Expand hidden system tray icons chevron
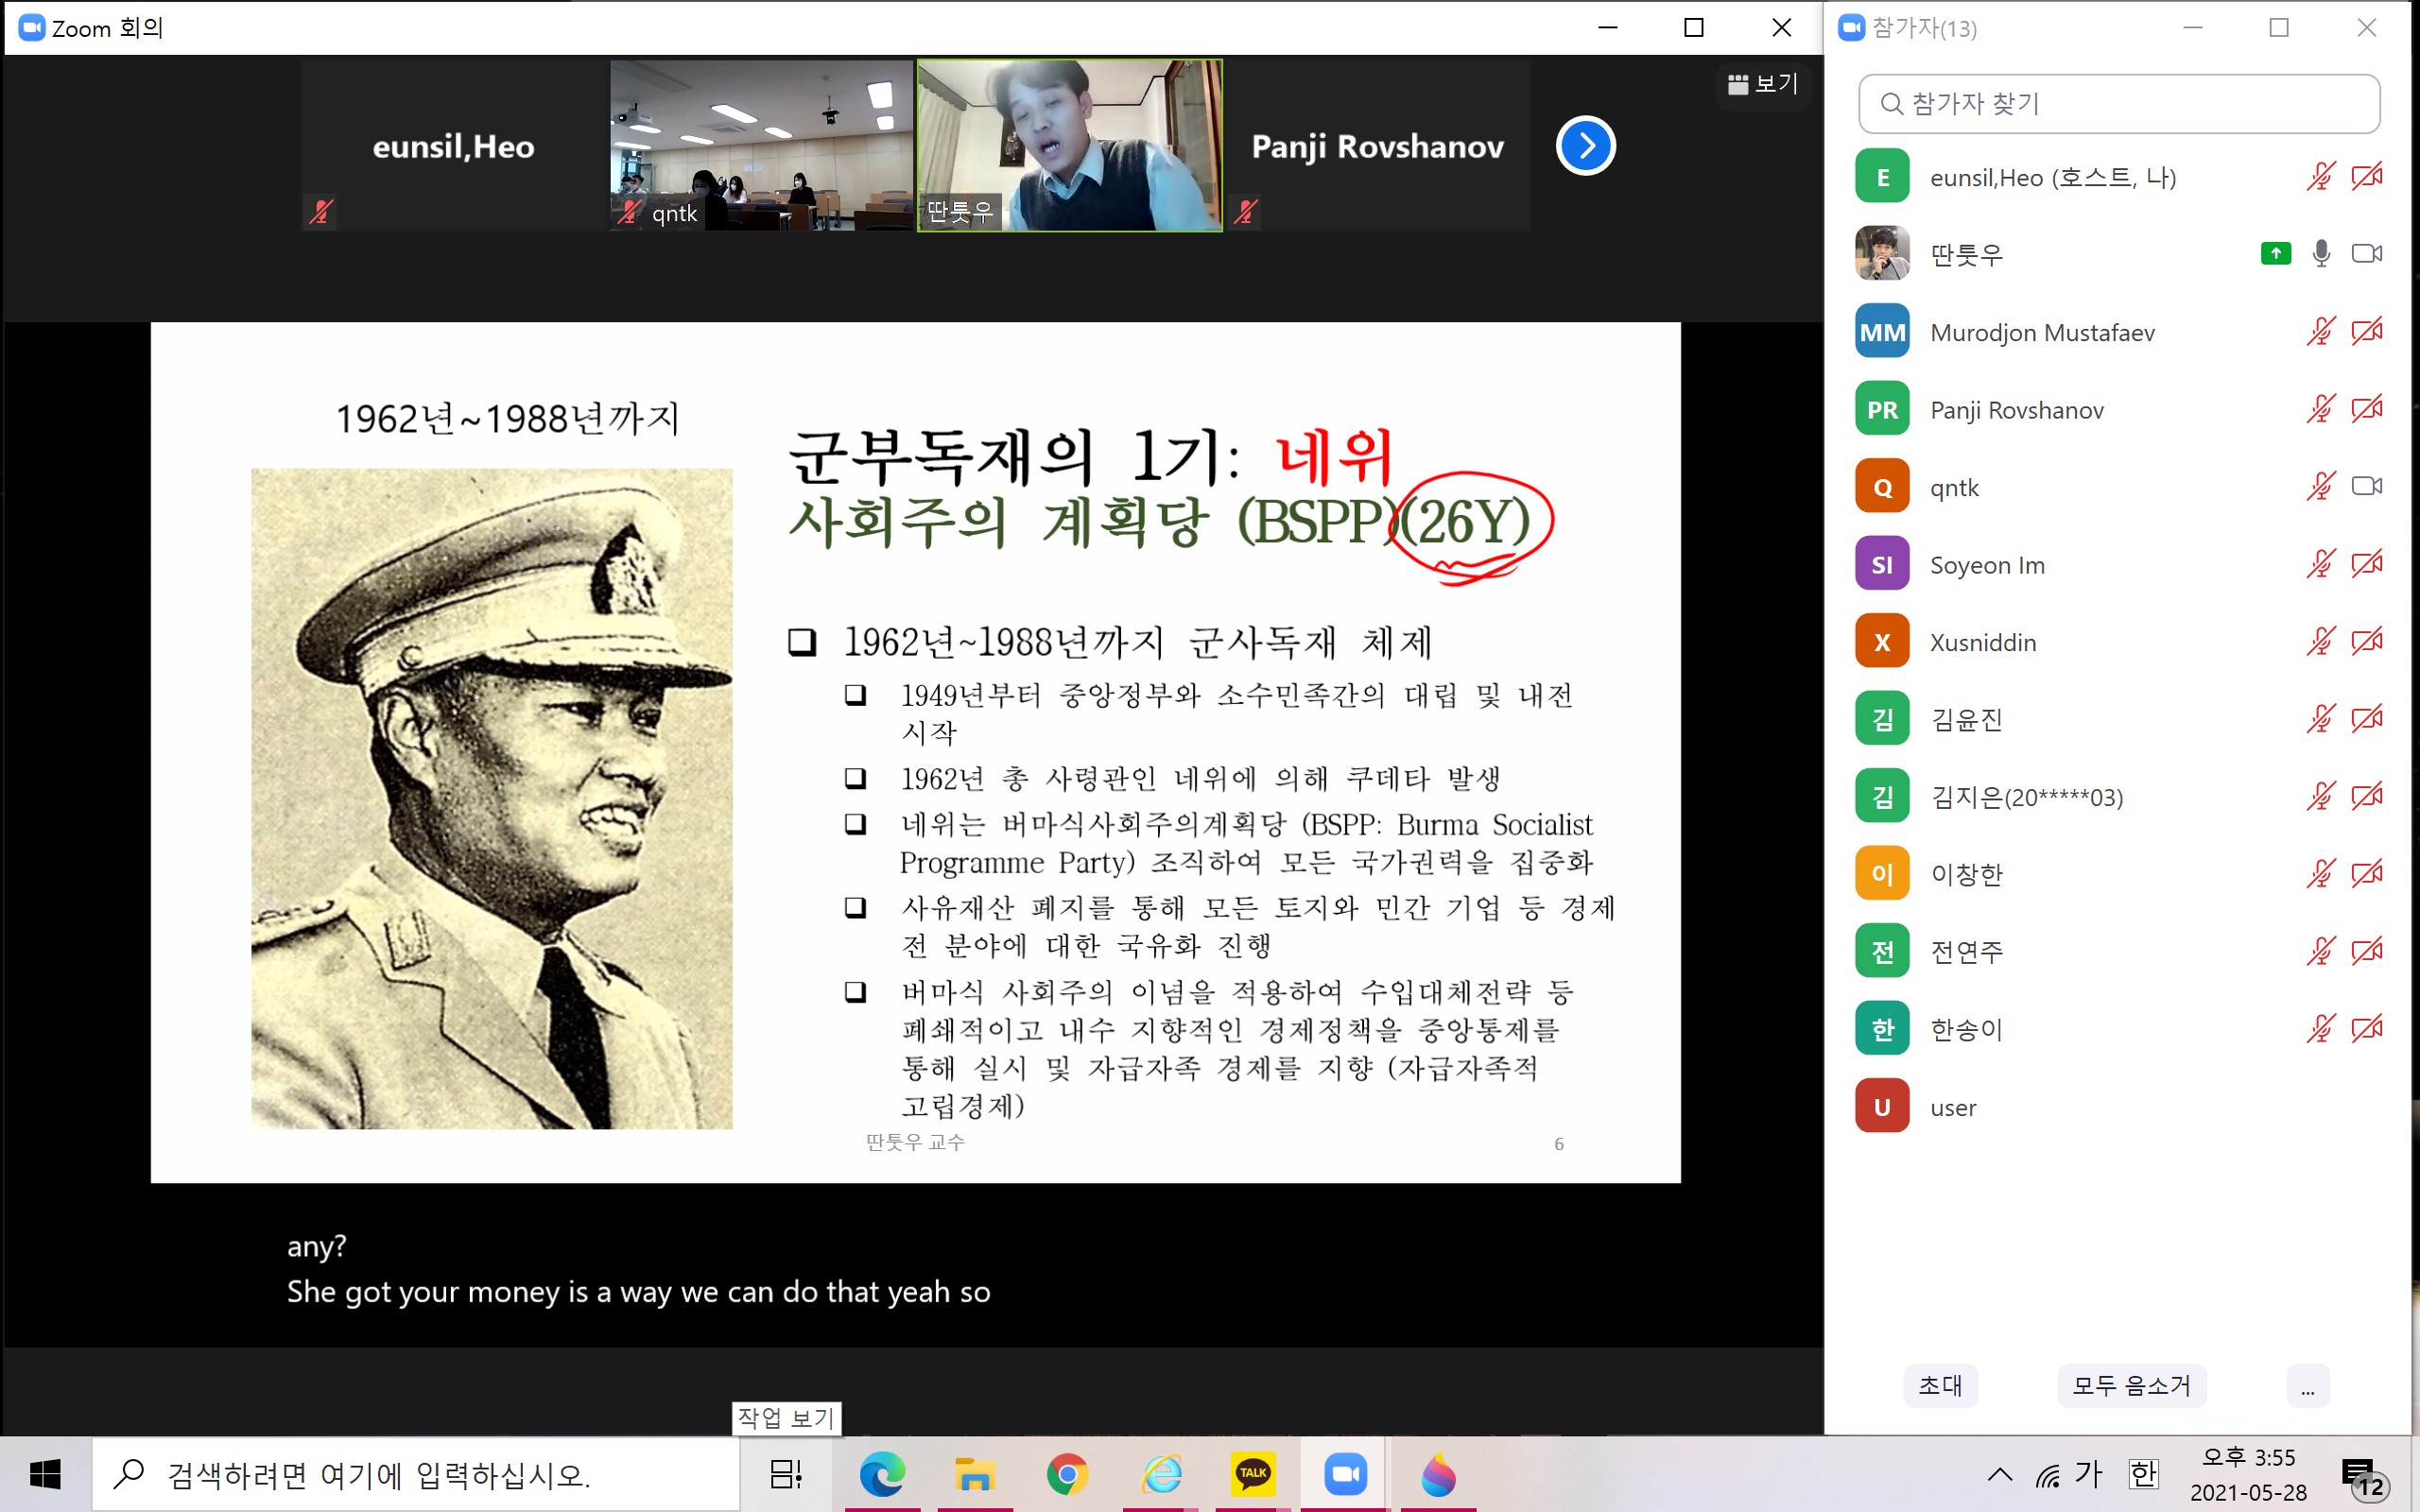 (x=1999, y=1474)
